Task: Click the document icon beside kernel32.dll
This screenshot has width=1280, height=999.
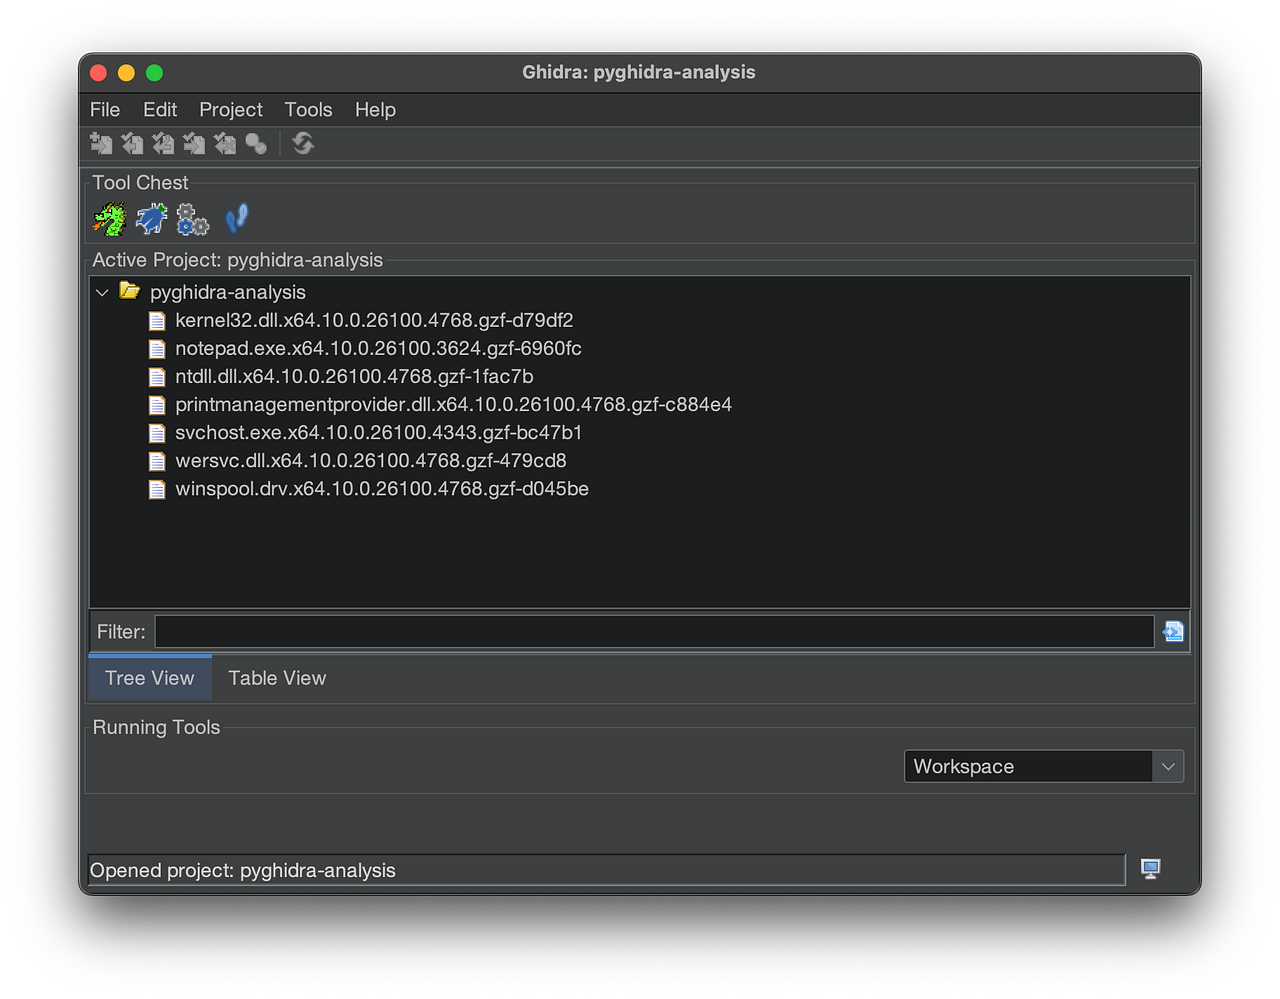Action: pyautogui.click(x=157, y=321)
